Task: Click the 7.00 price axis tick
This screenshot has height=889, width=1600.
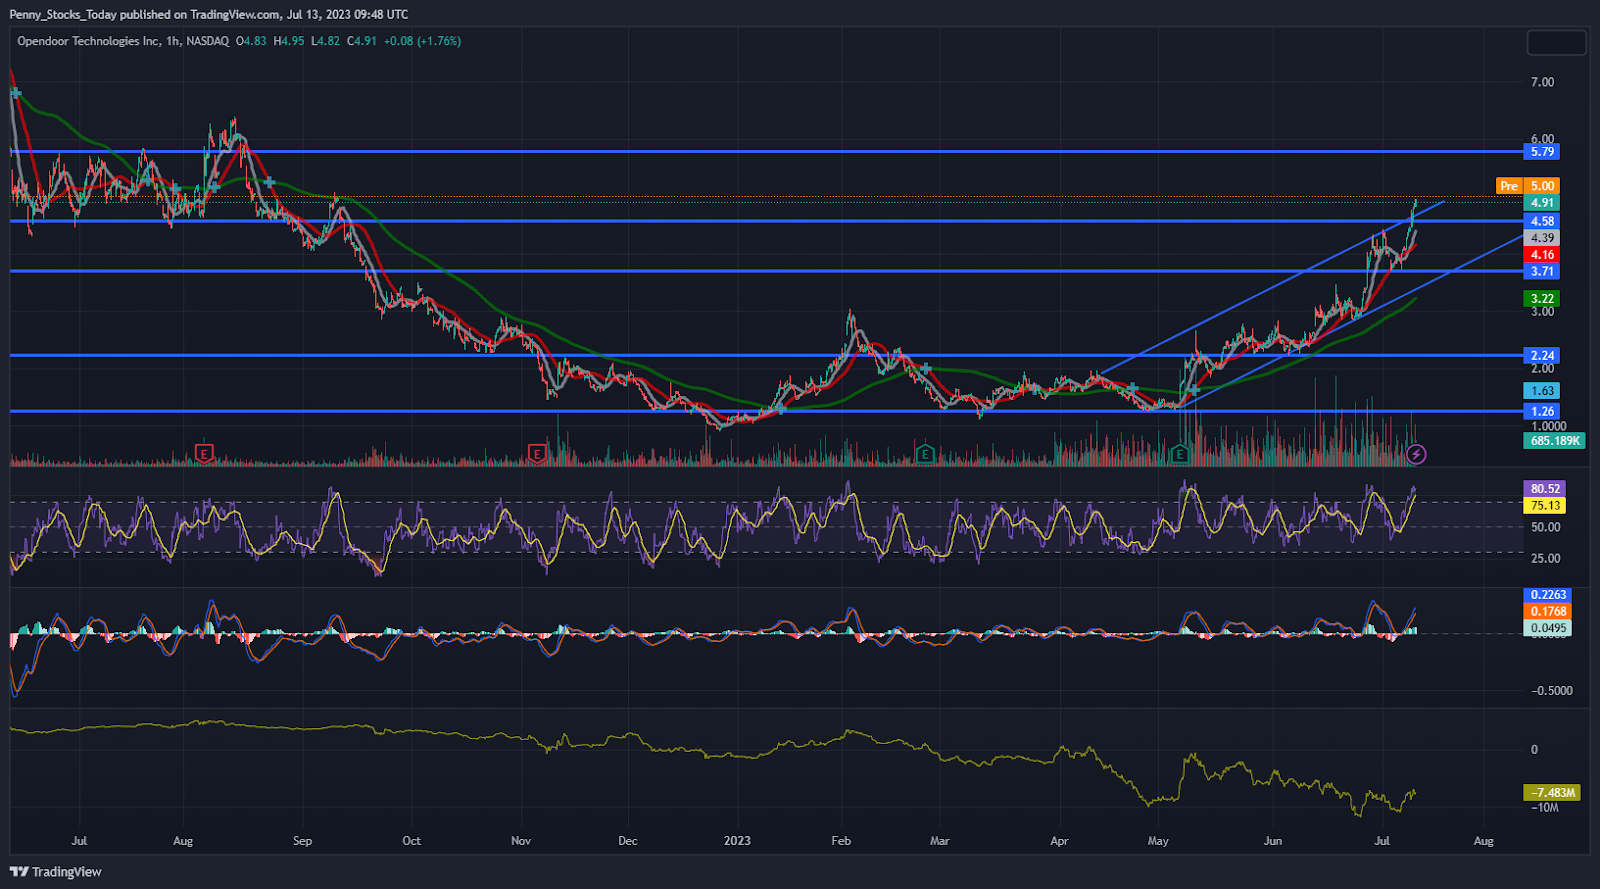Action: click(1542, 82)
